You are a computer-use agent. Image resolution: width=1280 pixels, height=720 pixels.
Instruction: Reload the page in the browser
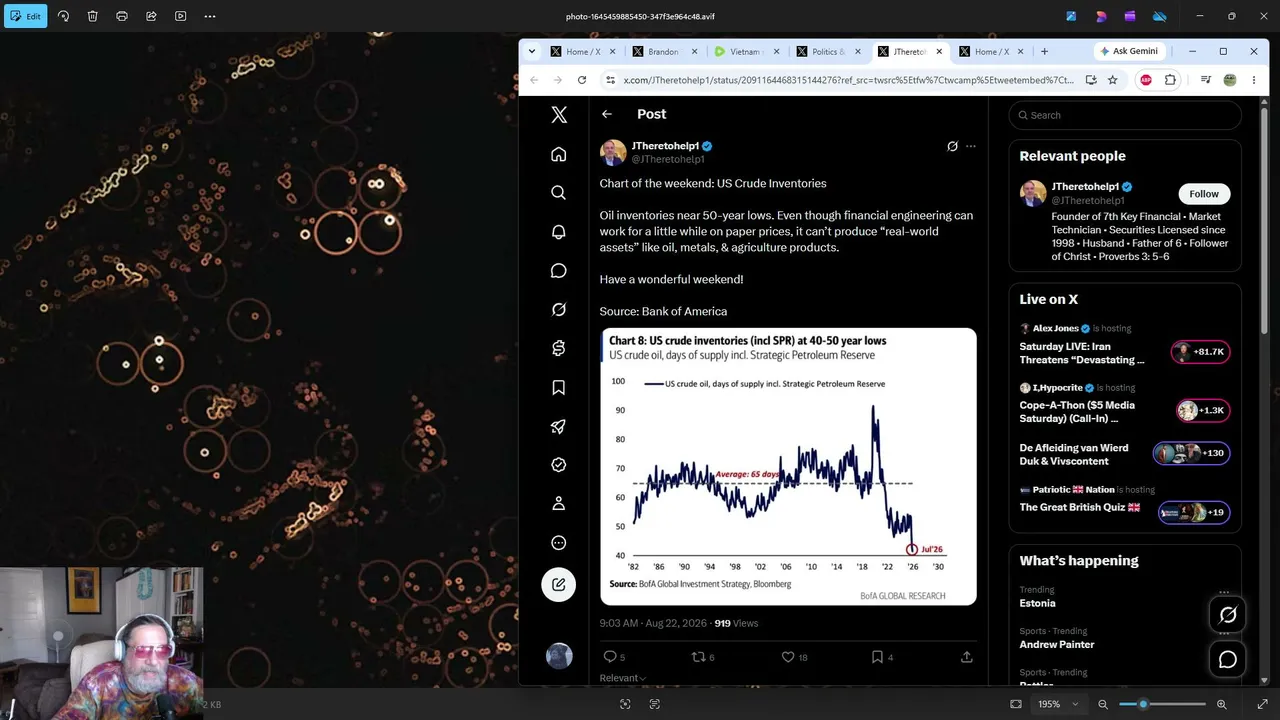580,80
